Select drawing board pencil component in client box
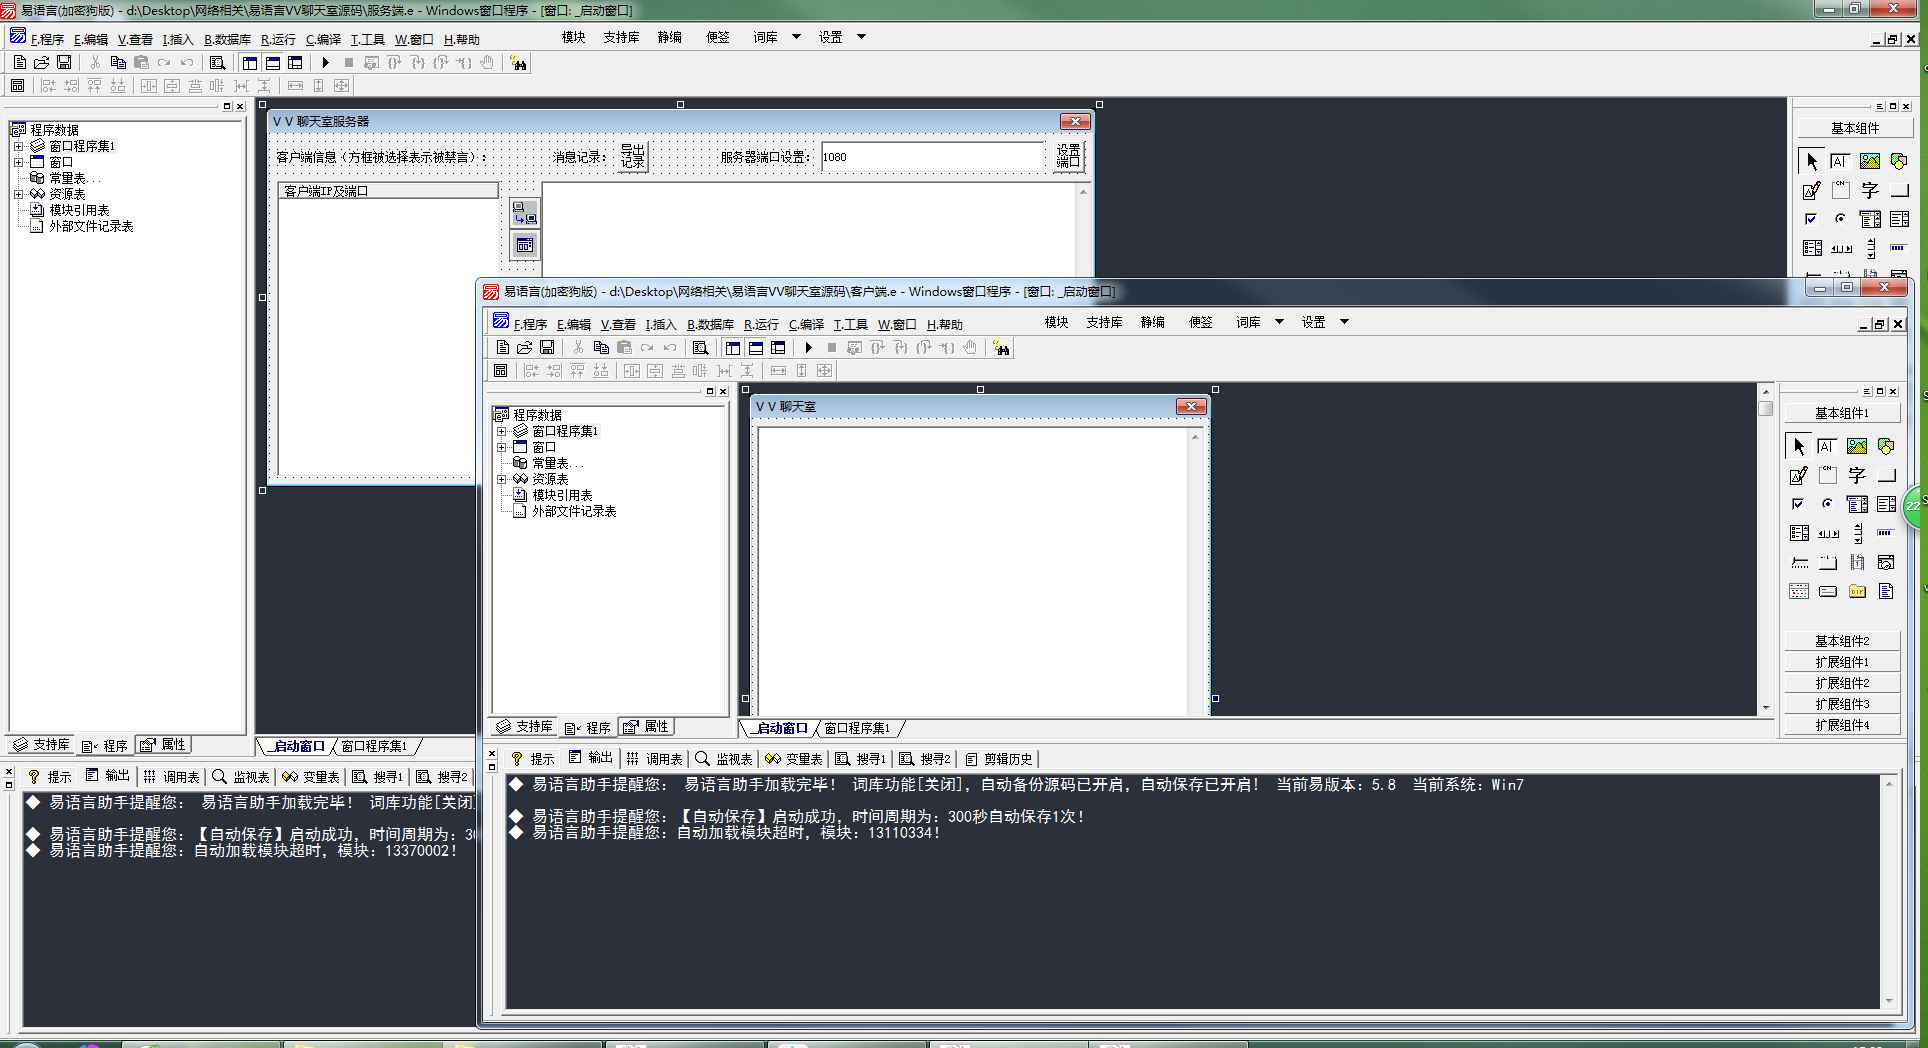 1799,475
